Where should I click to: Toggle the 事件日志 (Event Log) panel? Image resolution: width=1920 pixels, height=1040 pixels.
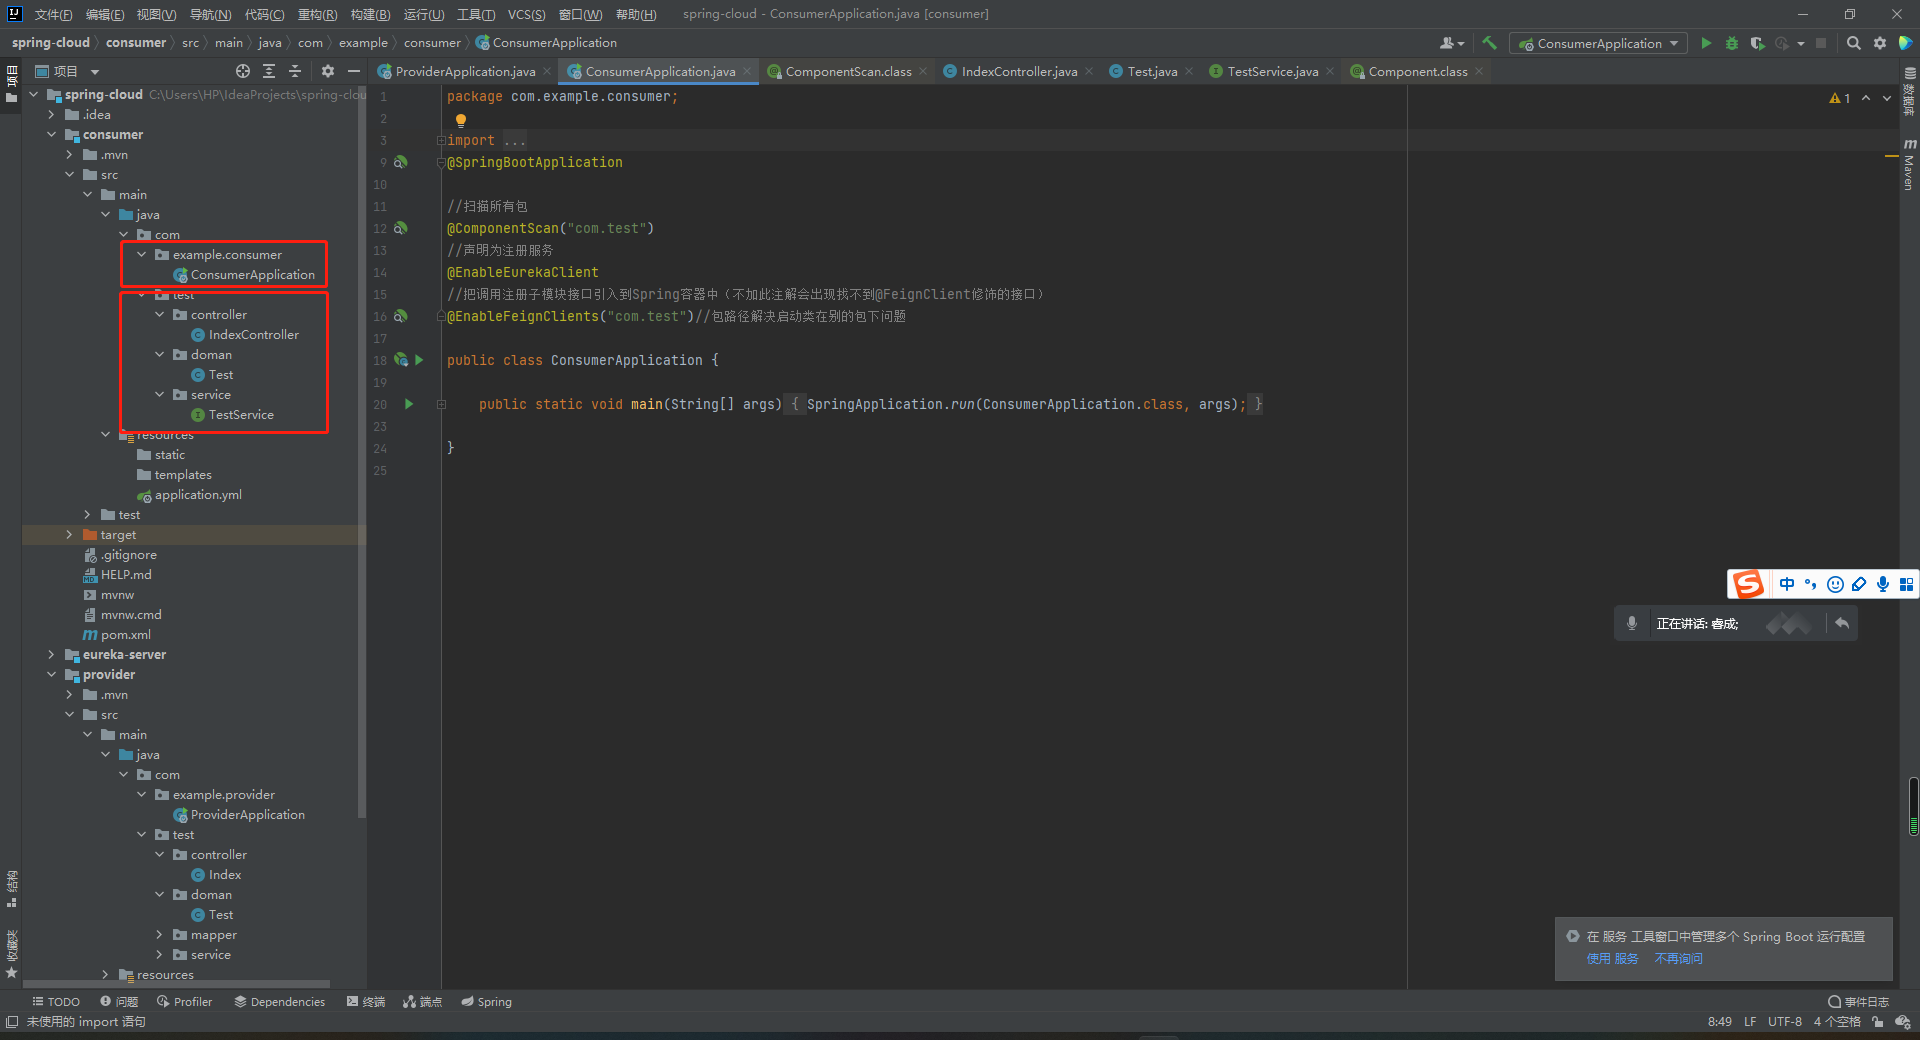[x=1858, y=1001]
